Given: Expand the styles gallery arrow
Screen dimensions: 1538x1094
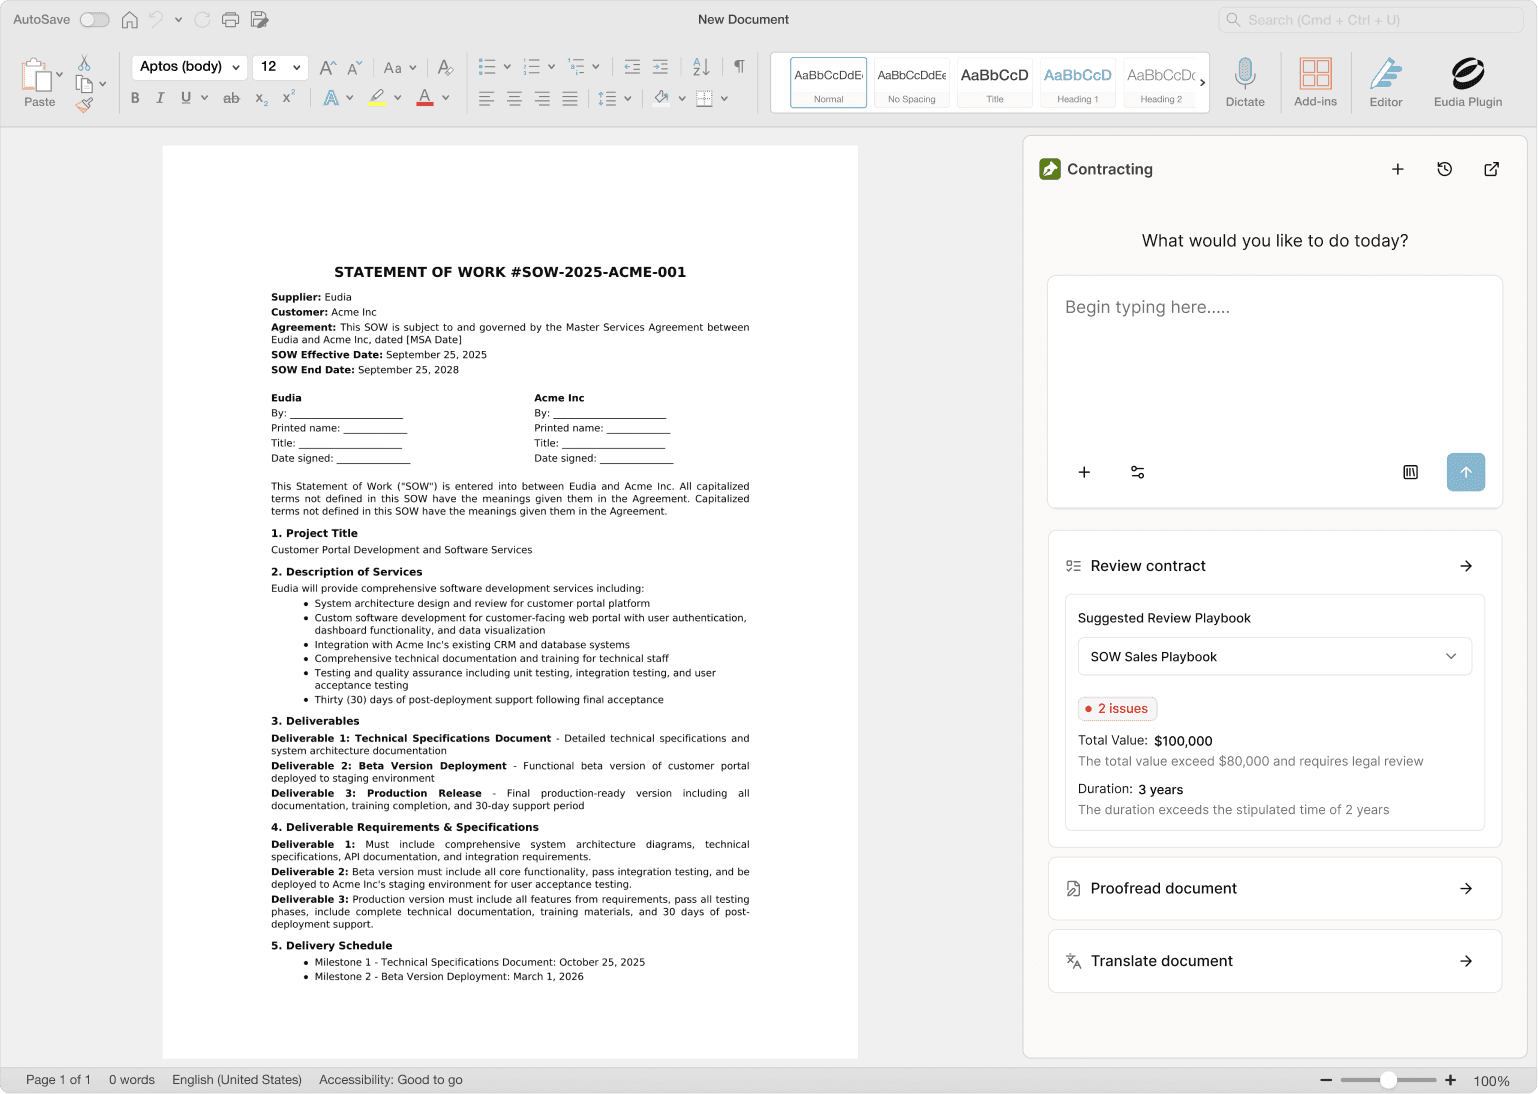Looking at the screenshot, I should [1202, 82].
